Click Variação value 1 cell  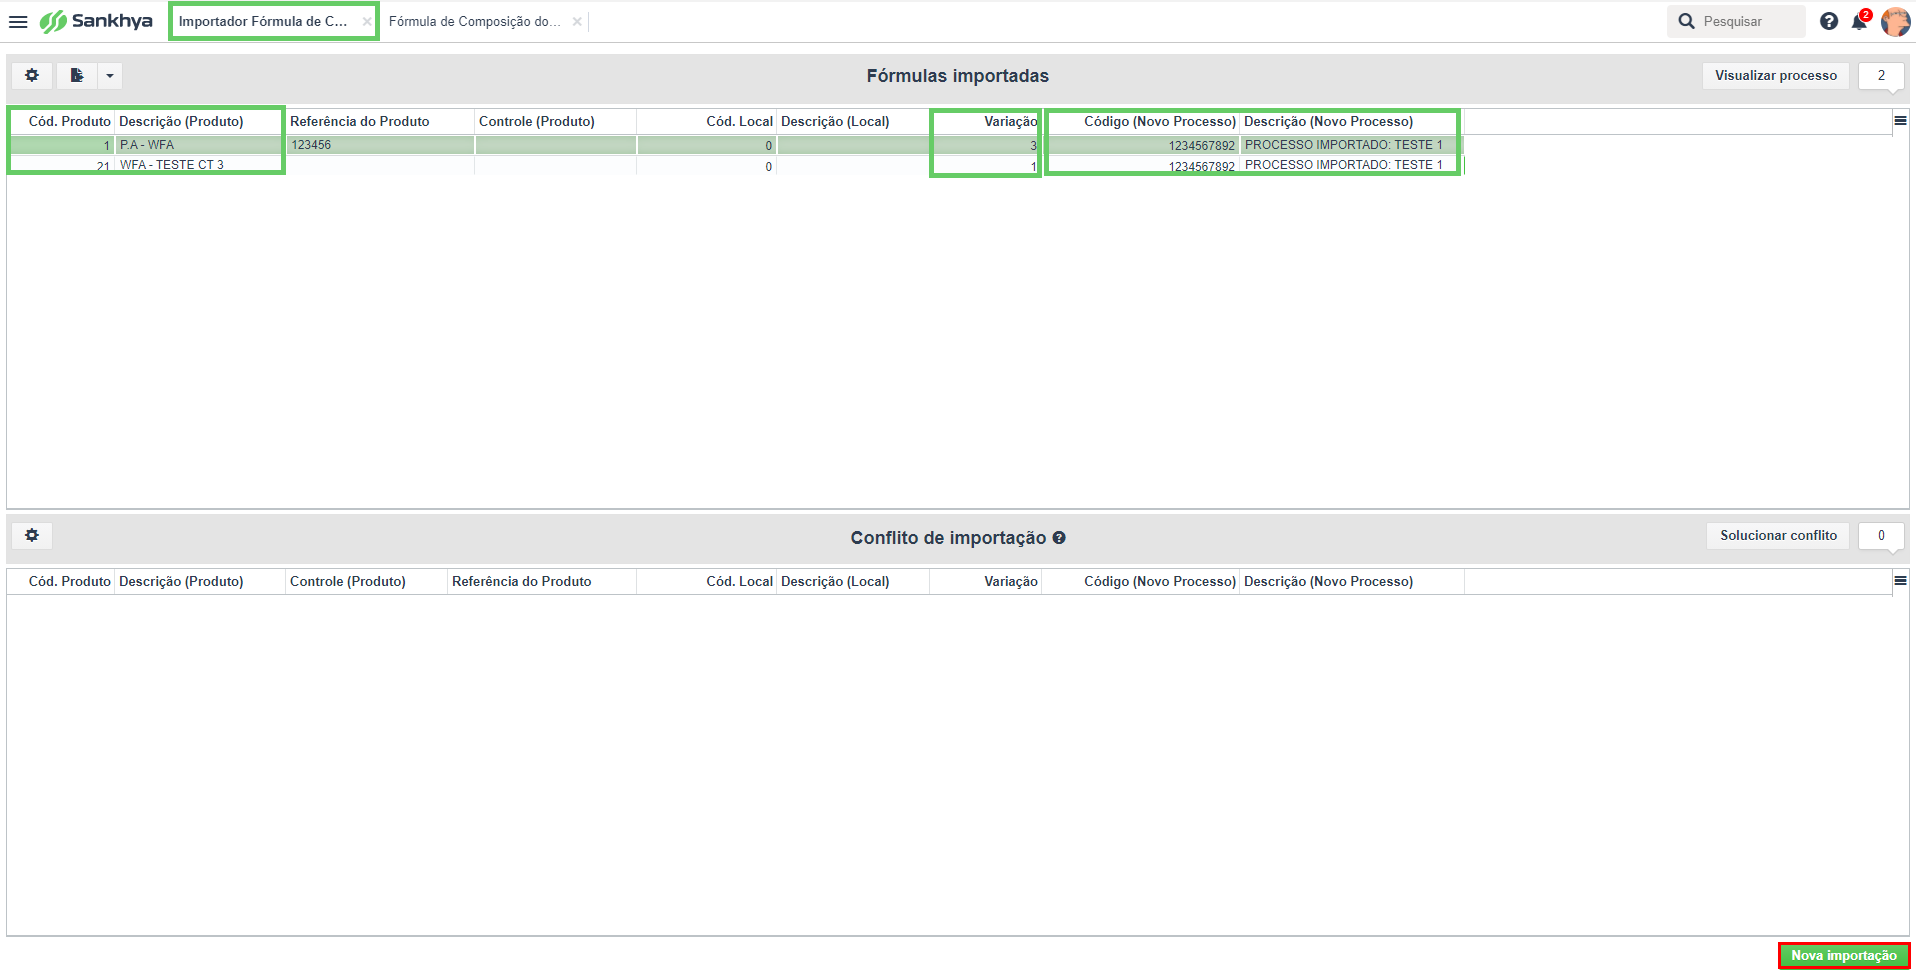coord(986,166)
